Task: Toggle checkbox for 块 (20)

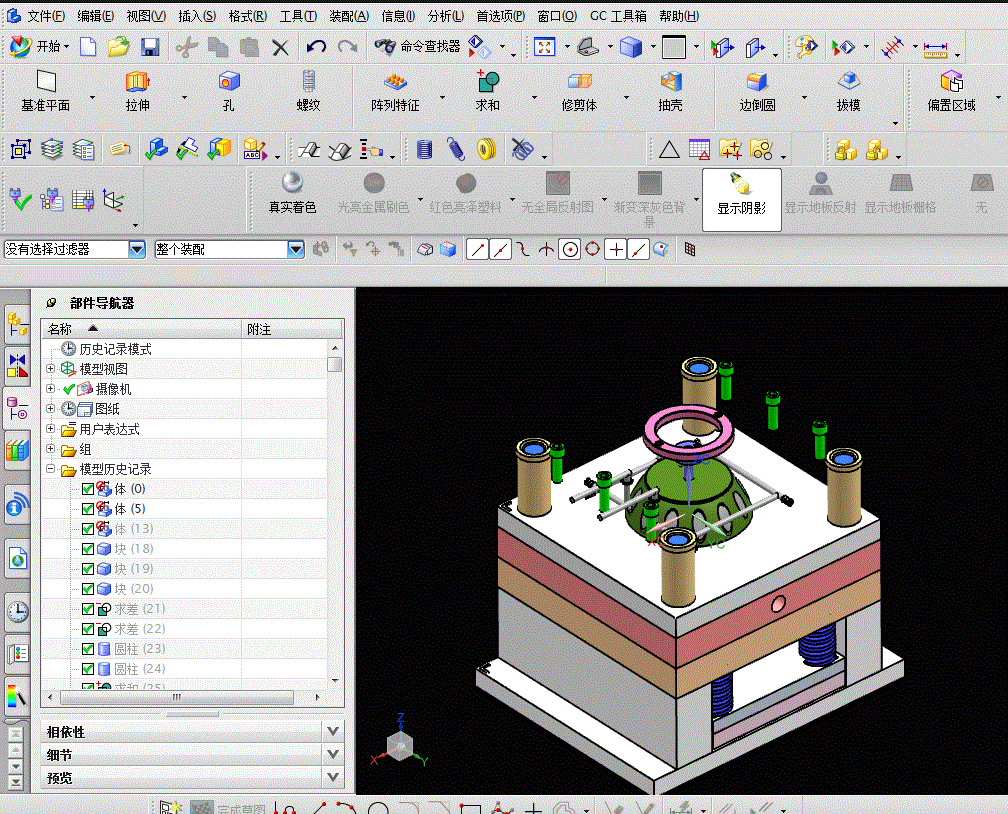Action: (88, 589)
